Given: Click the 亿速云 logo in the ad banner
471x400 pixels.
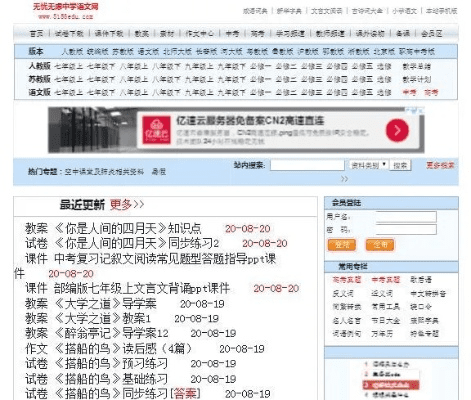Looking at the screenshot, I should click(x=156, y=130).
